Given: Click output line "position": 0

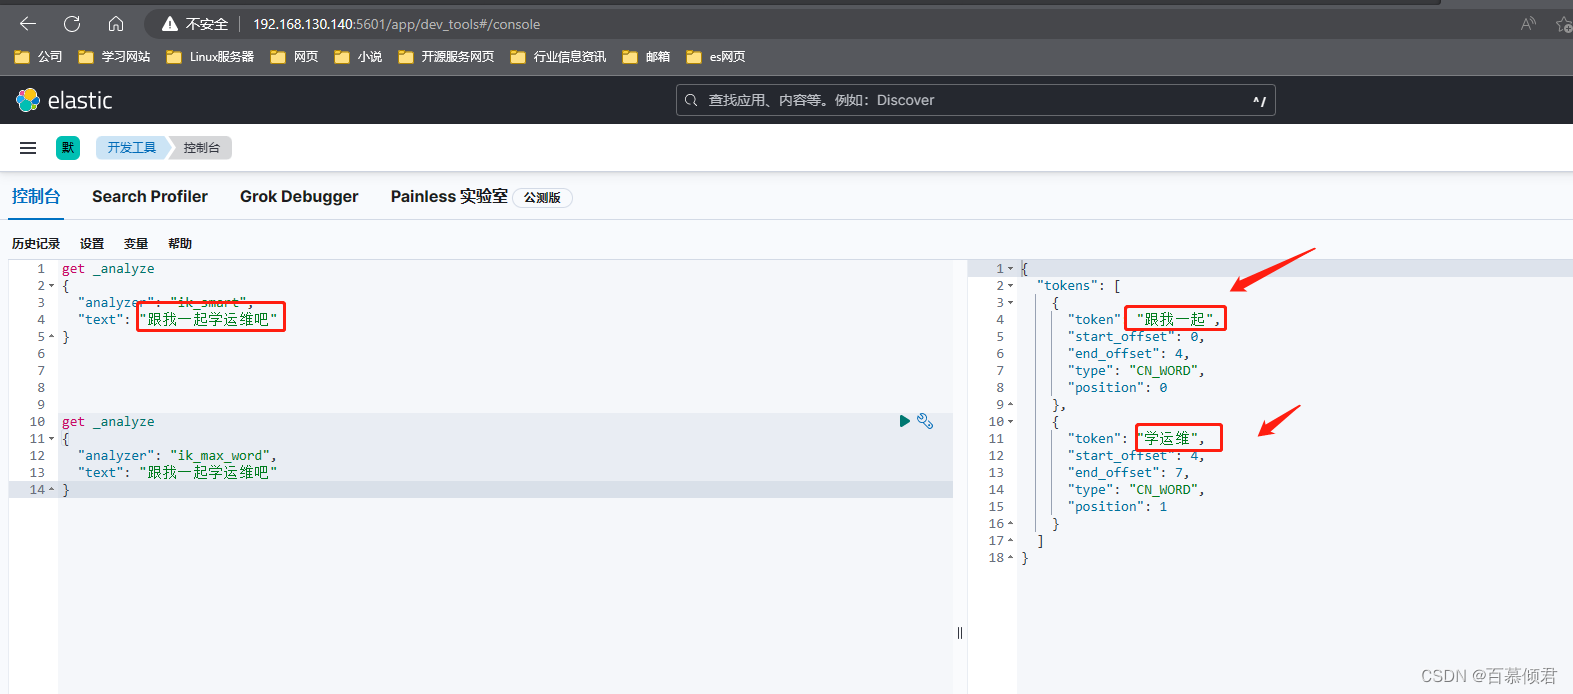Looking at the screenshot, I should [1117, 388].
